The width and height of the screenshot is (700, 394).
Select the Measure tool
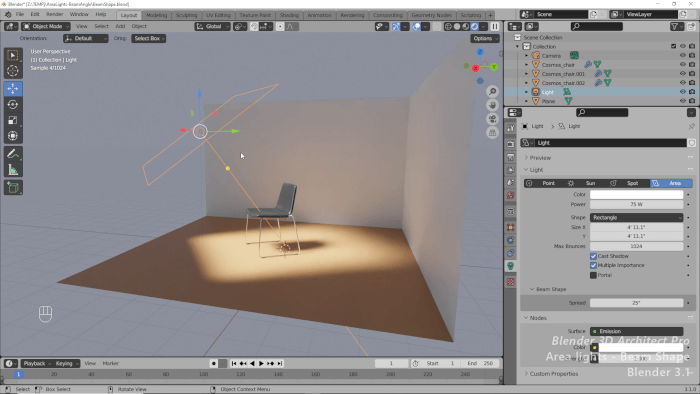point(13,170)
